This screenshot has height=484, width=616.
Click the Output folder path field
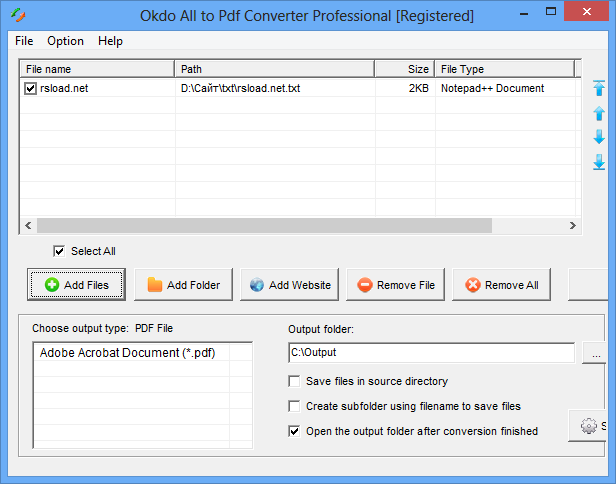click(x=432, y=353)
